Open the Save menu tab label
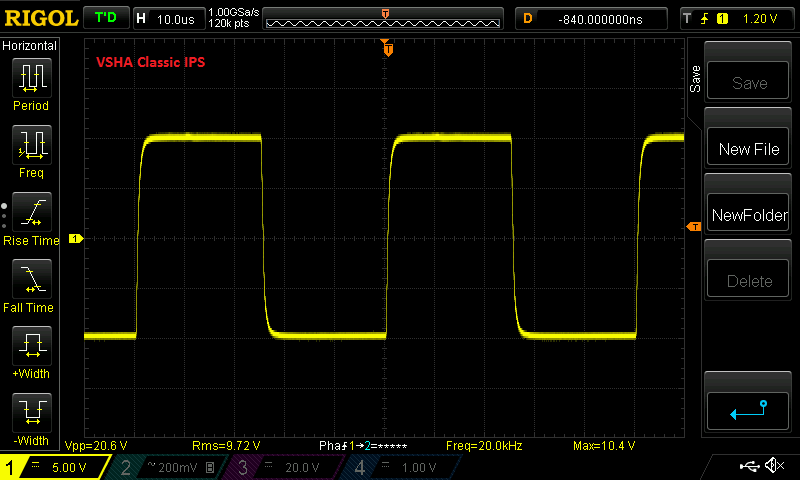The width and height of the screenshot is (800, 480). point(695,79)
